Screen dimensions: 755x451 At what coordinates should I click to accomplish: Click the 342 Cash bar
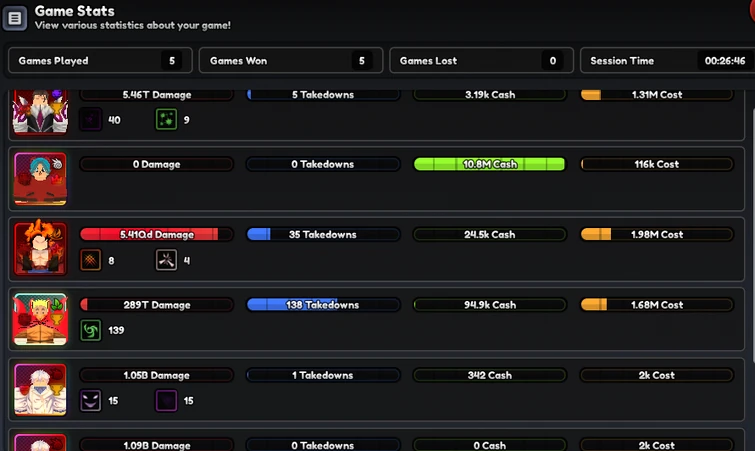tap(490, 375)
